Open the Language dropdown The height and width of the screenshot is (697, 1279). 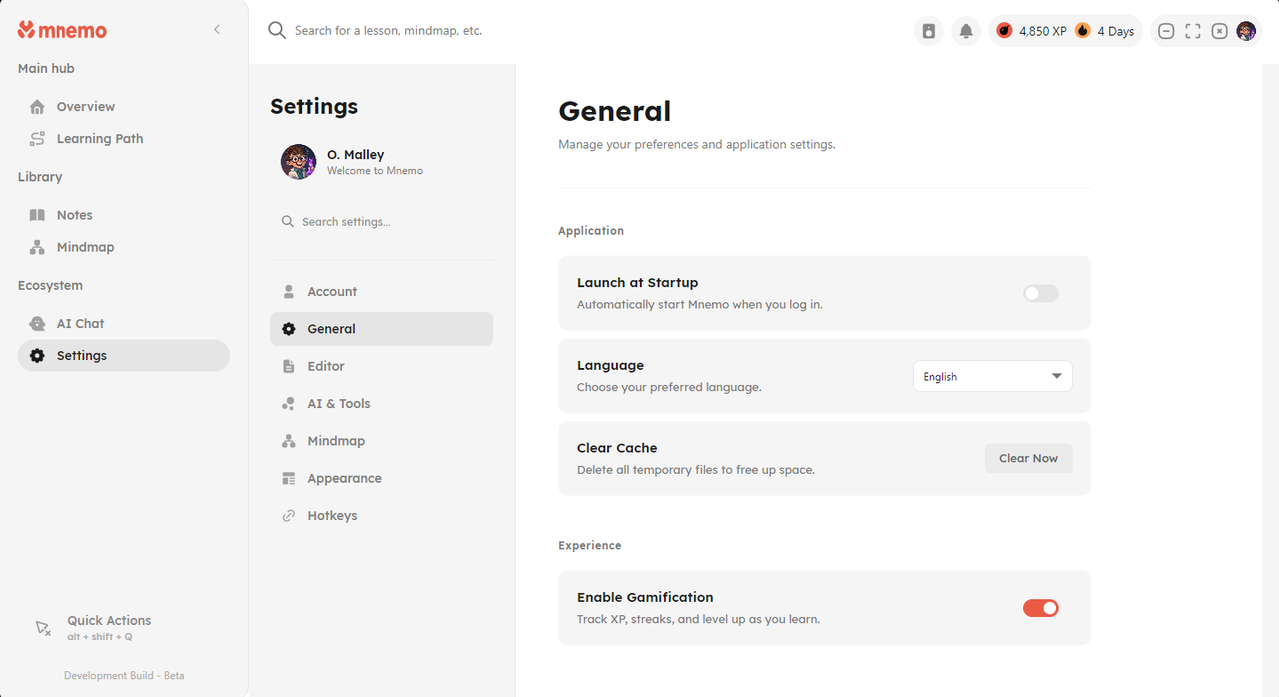[992, 376]
